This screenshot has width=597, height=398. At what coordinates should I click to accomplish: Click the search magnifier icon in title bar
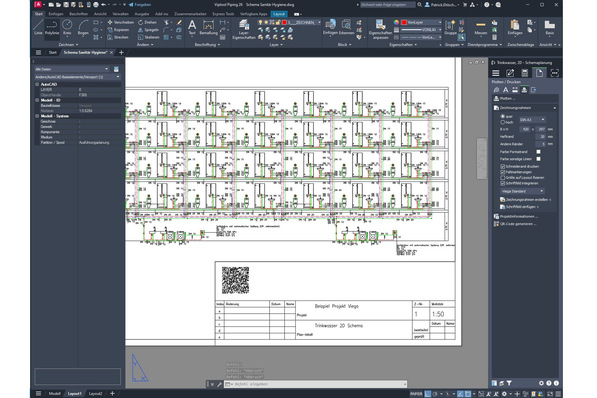click(x=419, y=5)
